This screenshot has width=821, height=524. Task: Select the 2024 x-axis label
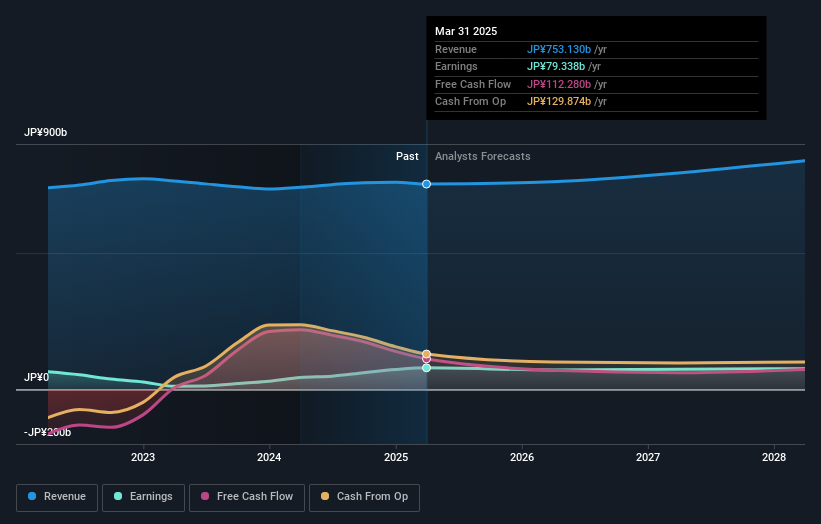pyautogui.click(x=269, y=457)
